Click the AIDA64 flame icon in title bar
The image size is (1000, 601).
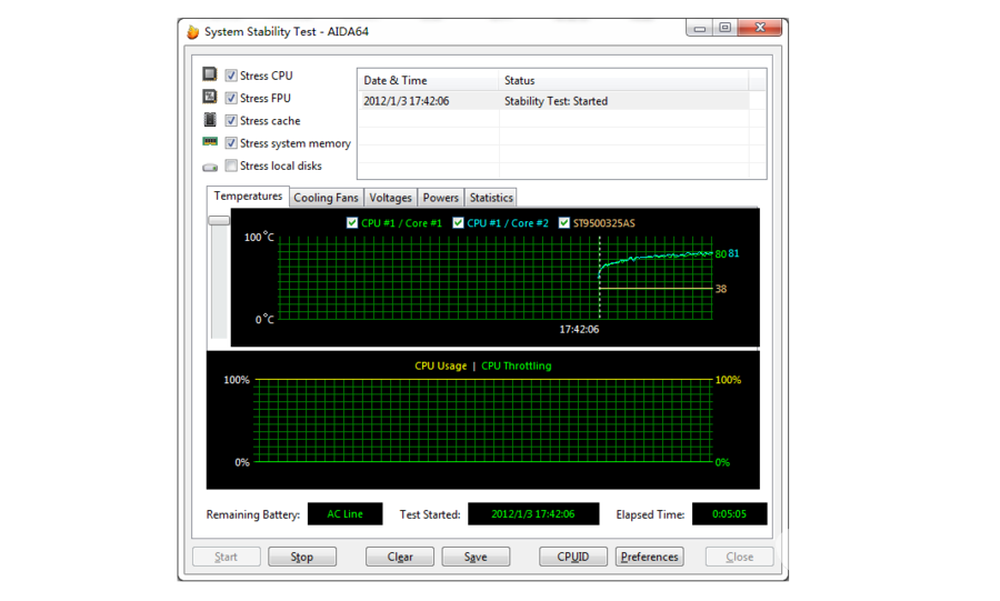[x=193, y=31]
